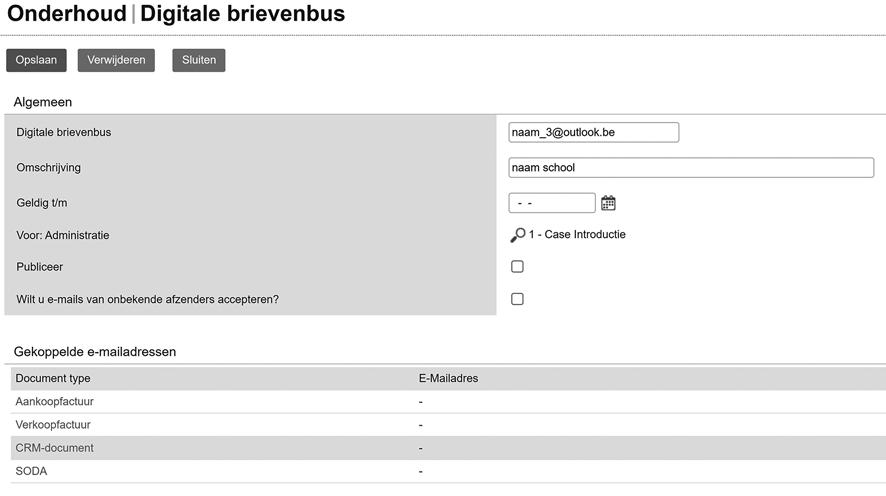Enable the Publiceer checkbox
This screenshot has width=886, height=496.
tap(517, 267)
